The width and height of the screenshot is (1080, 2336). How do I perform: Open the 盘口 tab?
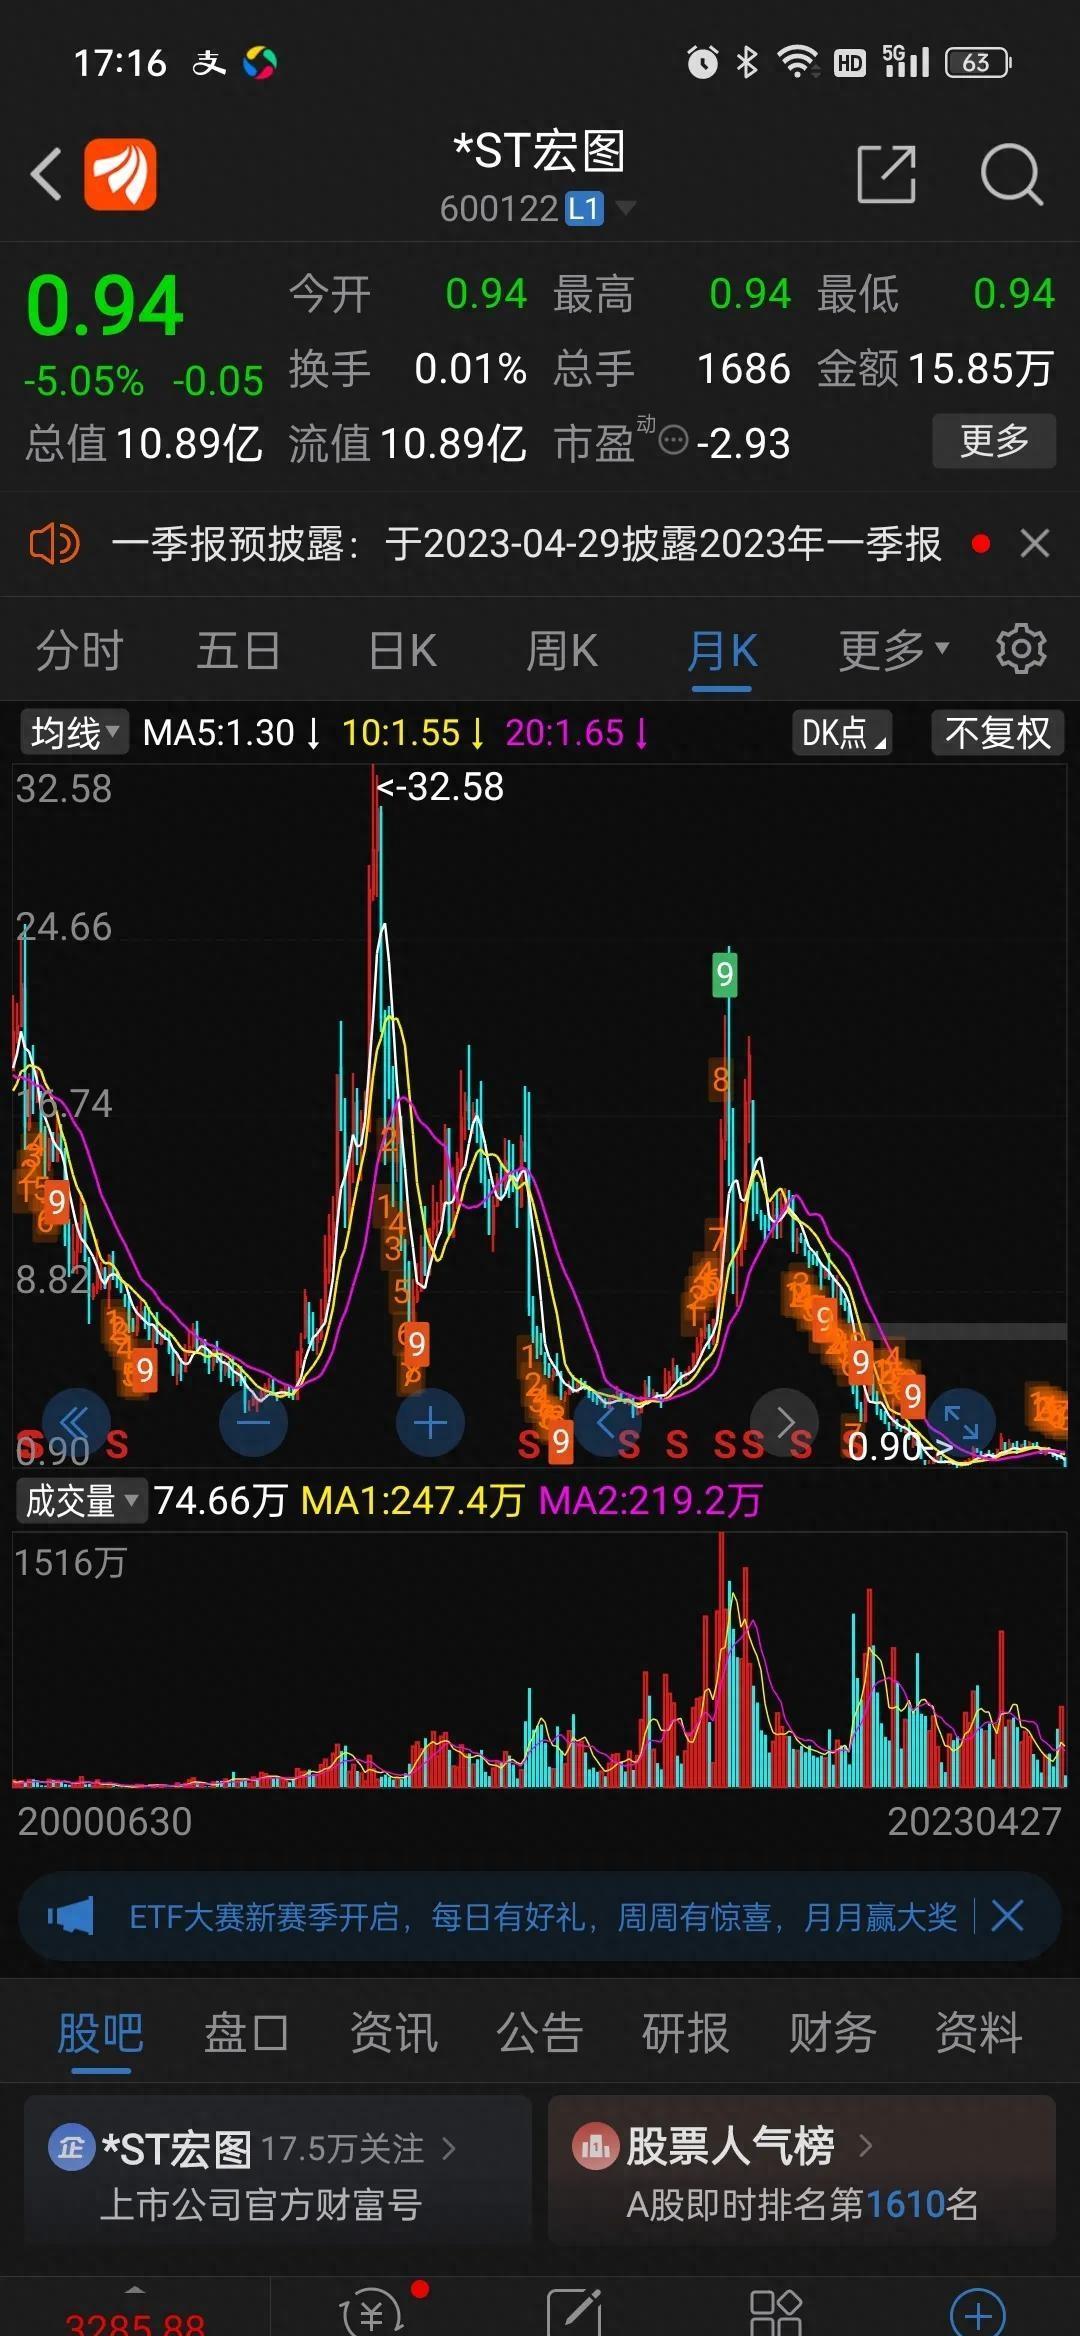click(246, 2033)
